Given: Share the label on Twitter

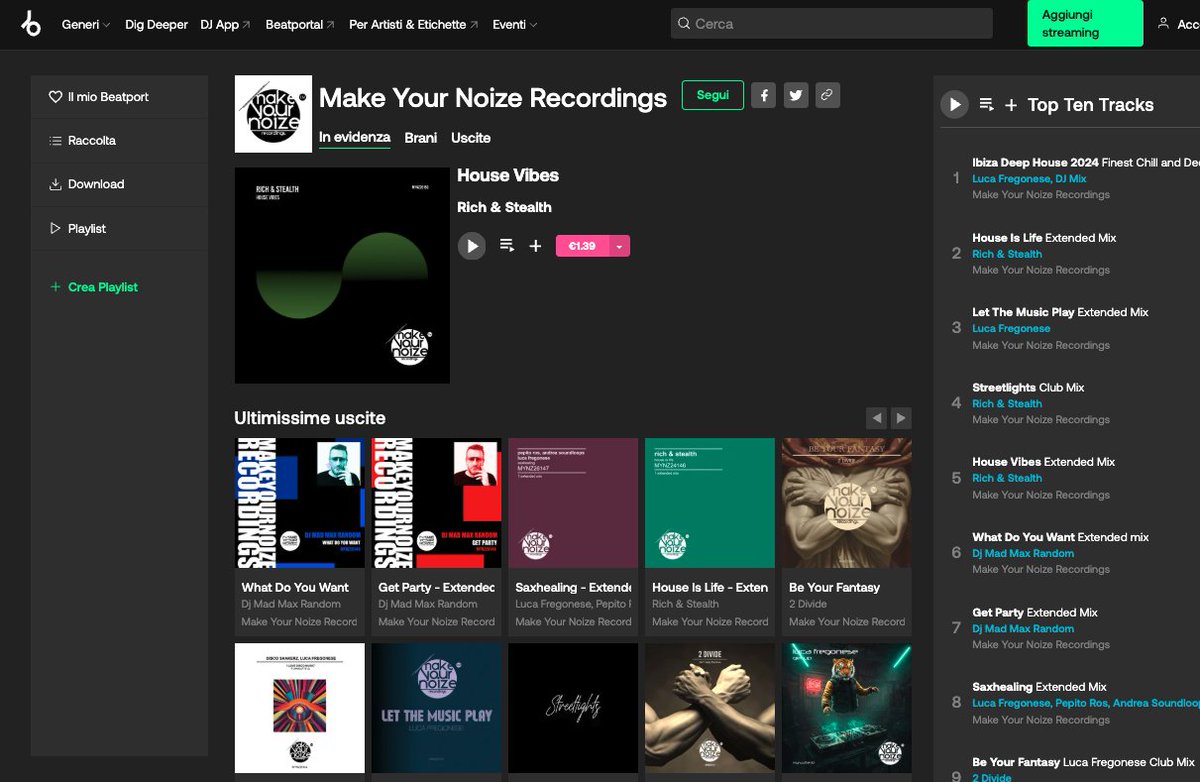Looking at the screenshot, I should pos(795,95).
